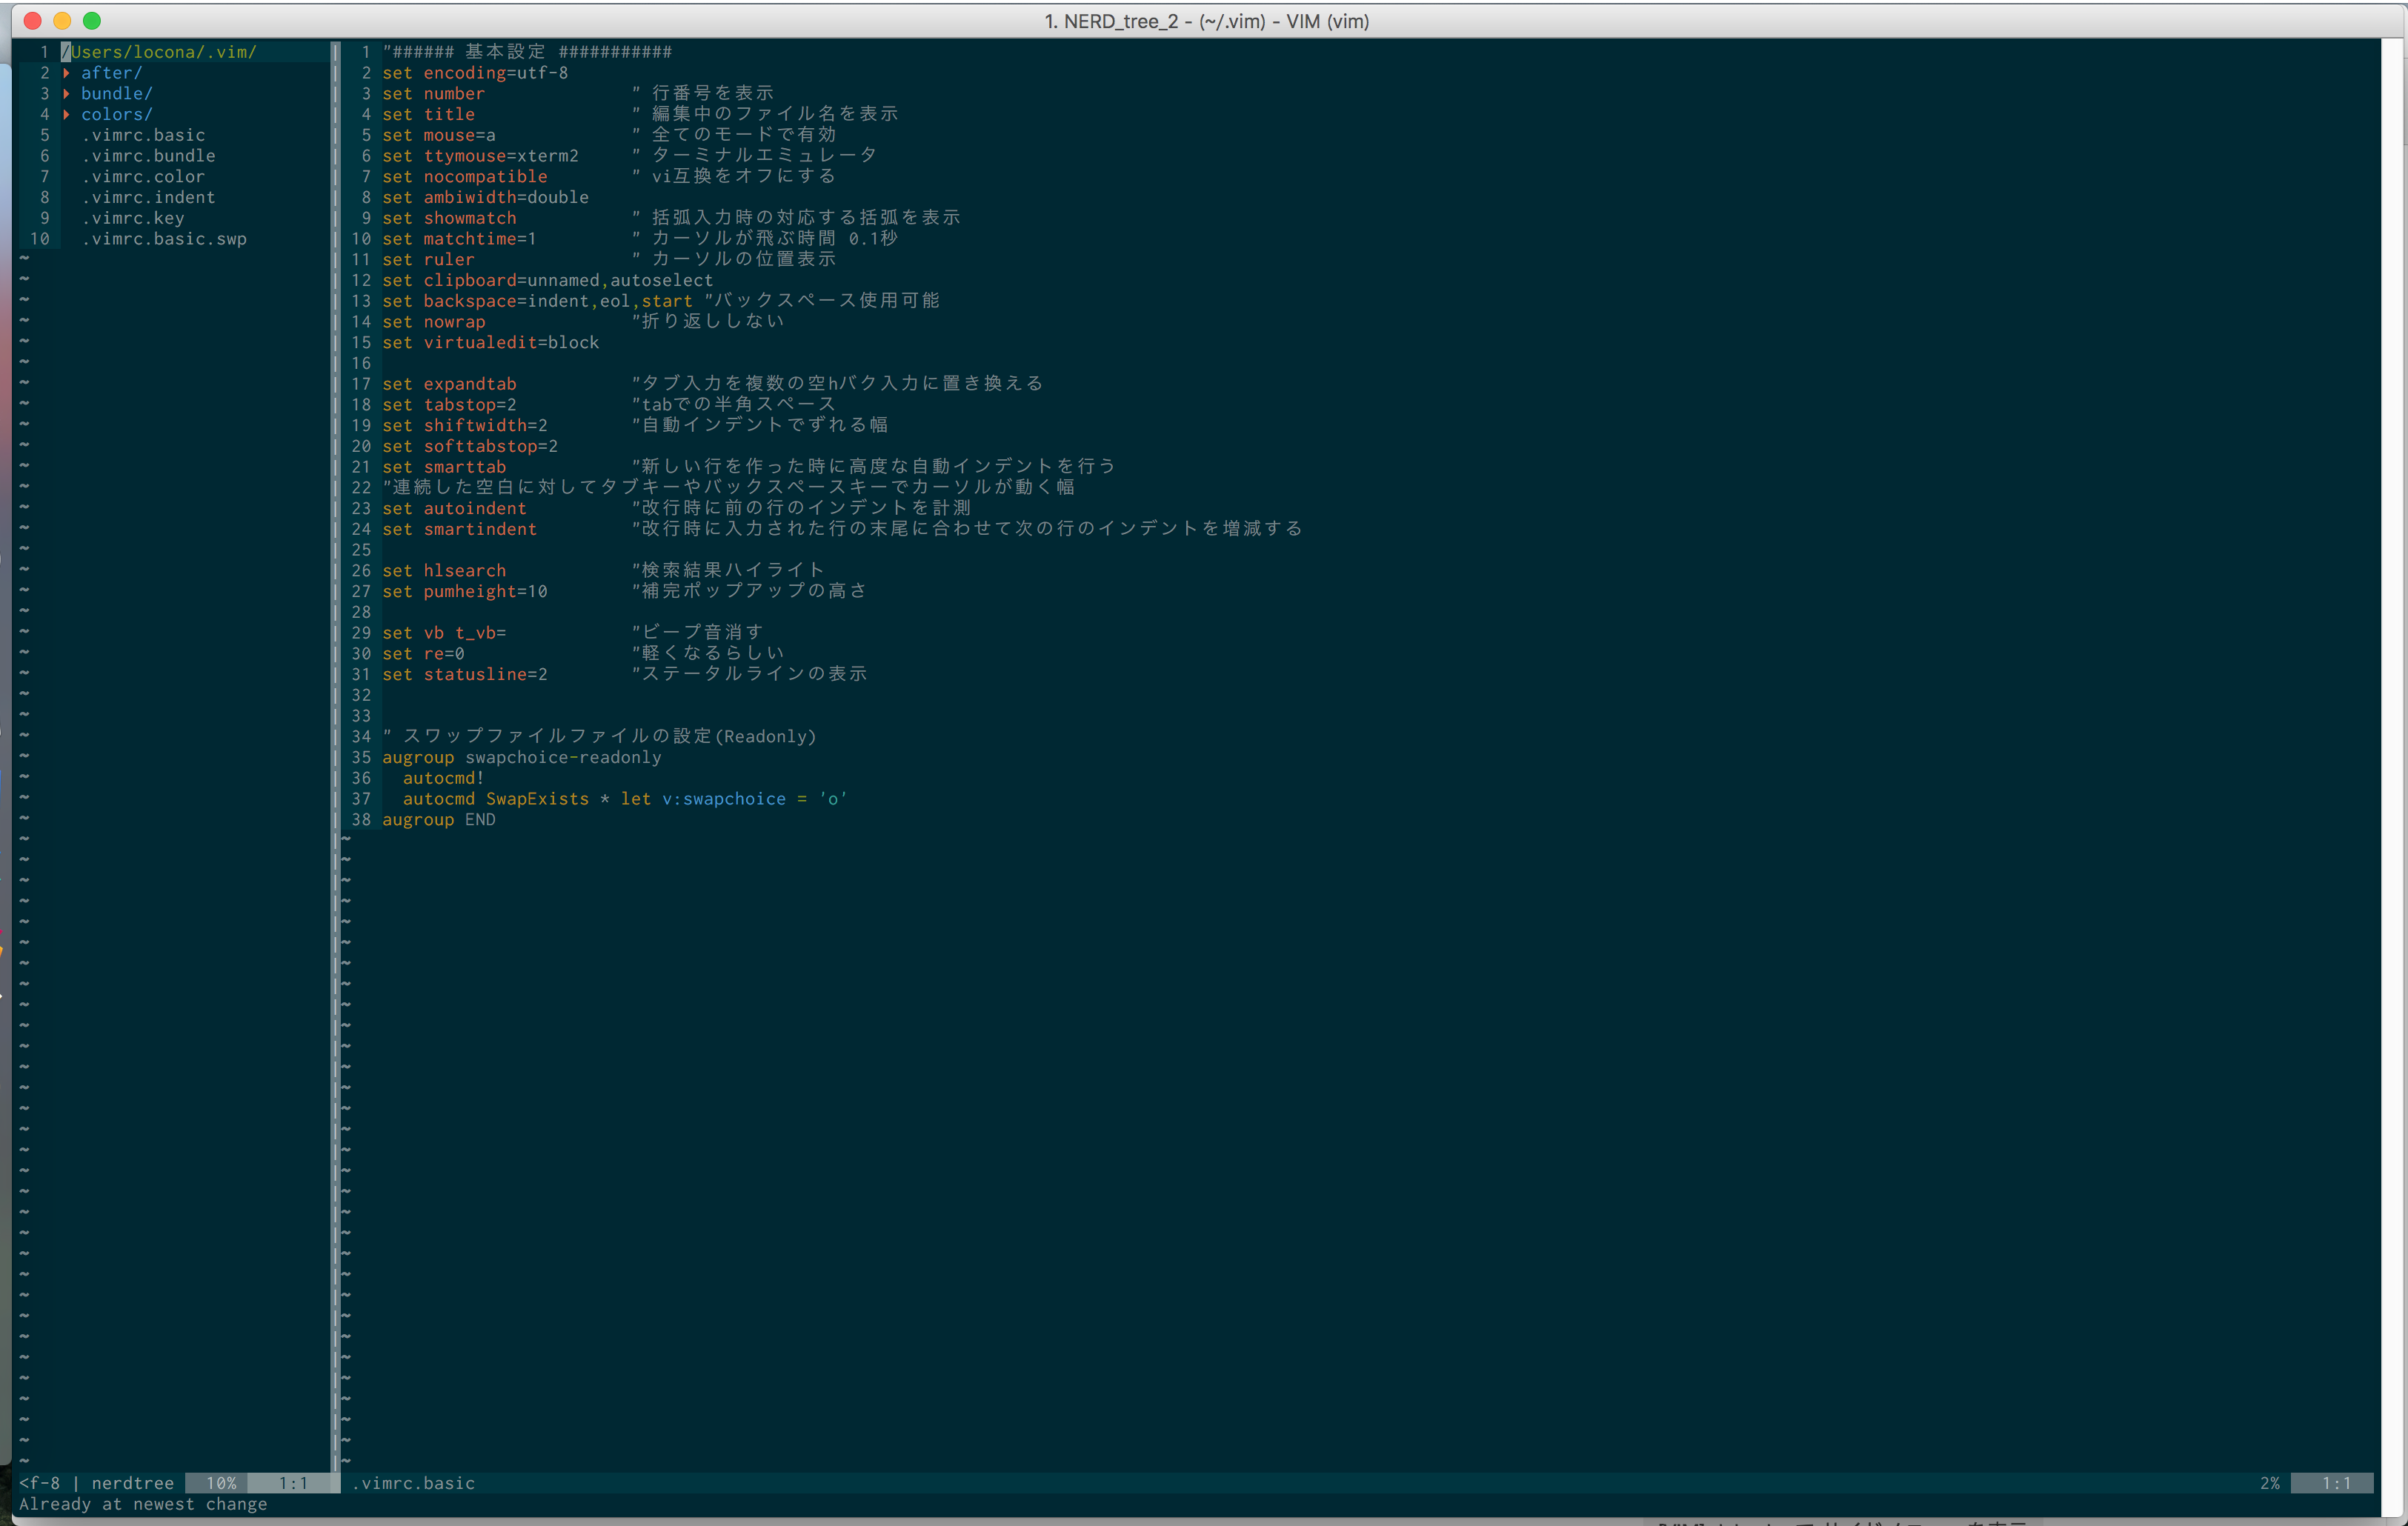Open .vimrc.color from the NERDTree sidebar

(143, 177)
